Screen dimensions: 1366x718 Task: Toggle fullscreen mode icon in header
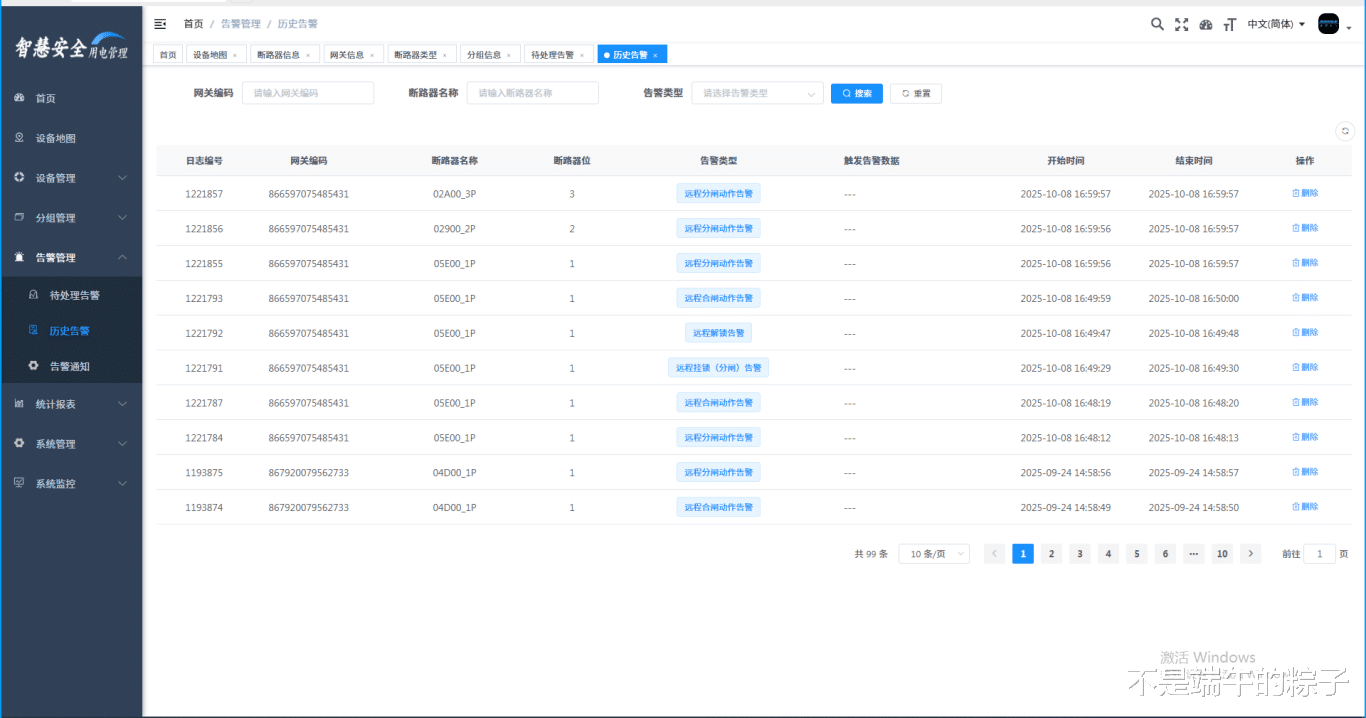1181,24
